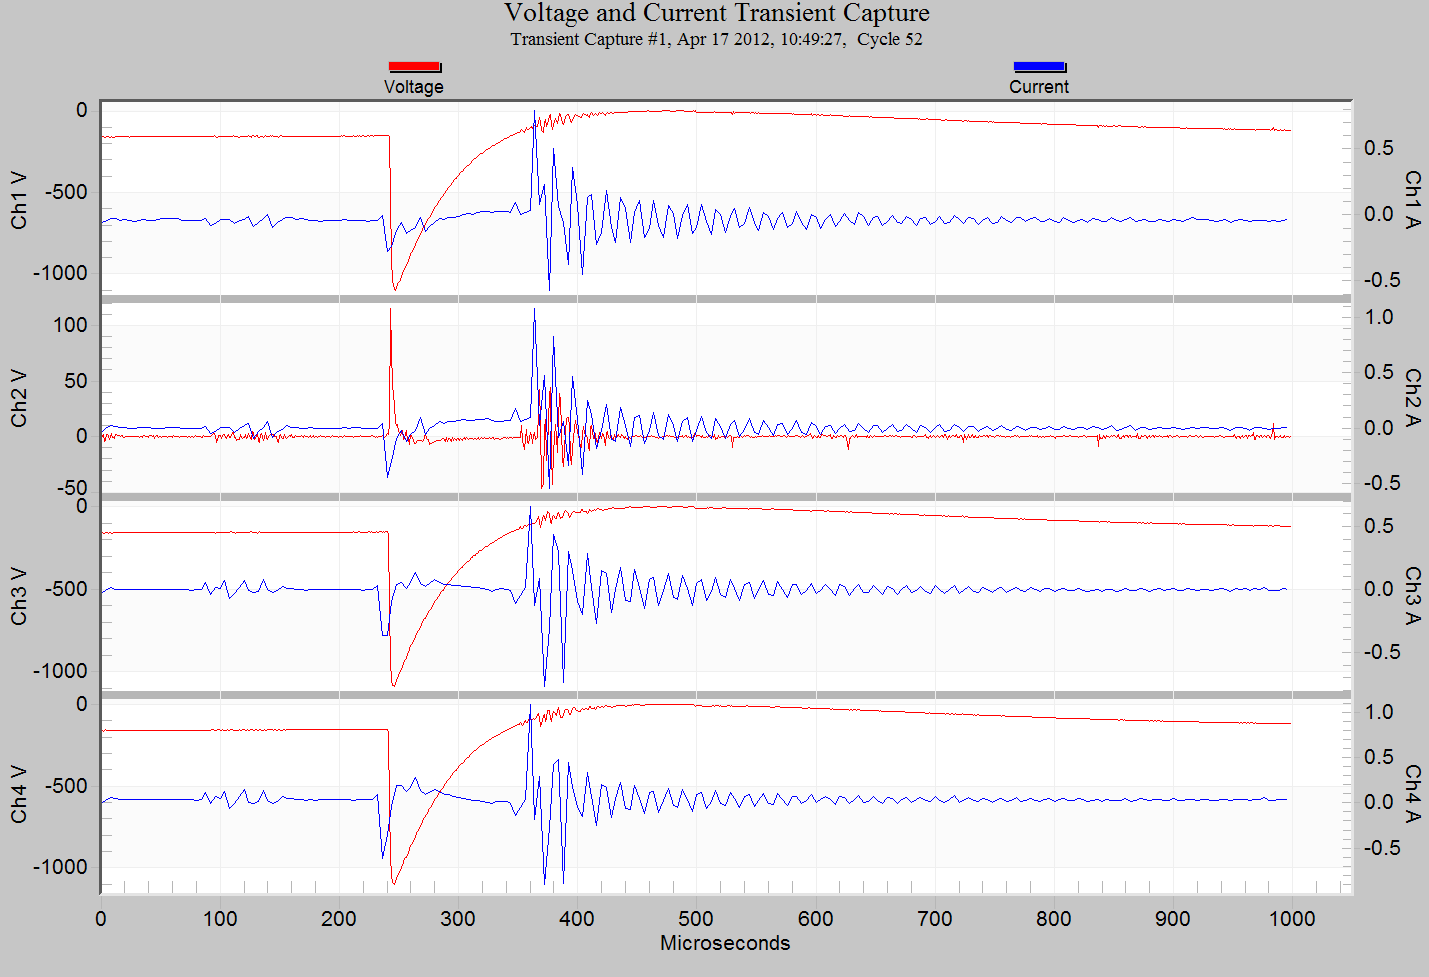Select the Ch3 A right axis label
1429x977 pixels.
click(1411, 596)
